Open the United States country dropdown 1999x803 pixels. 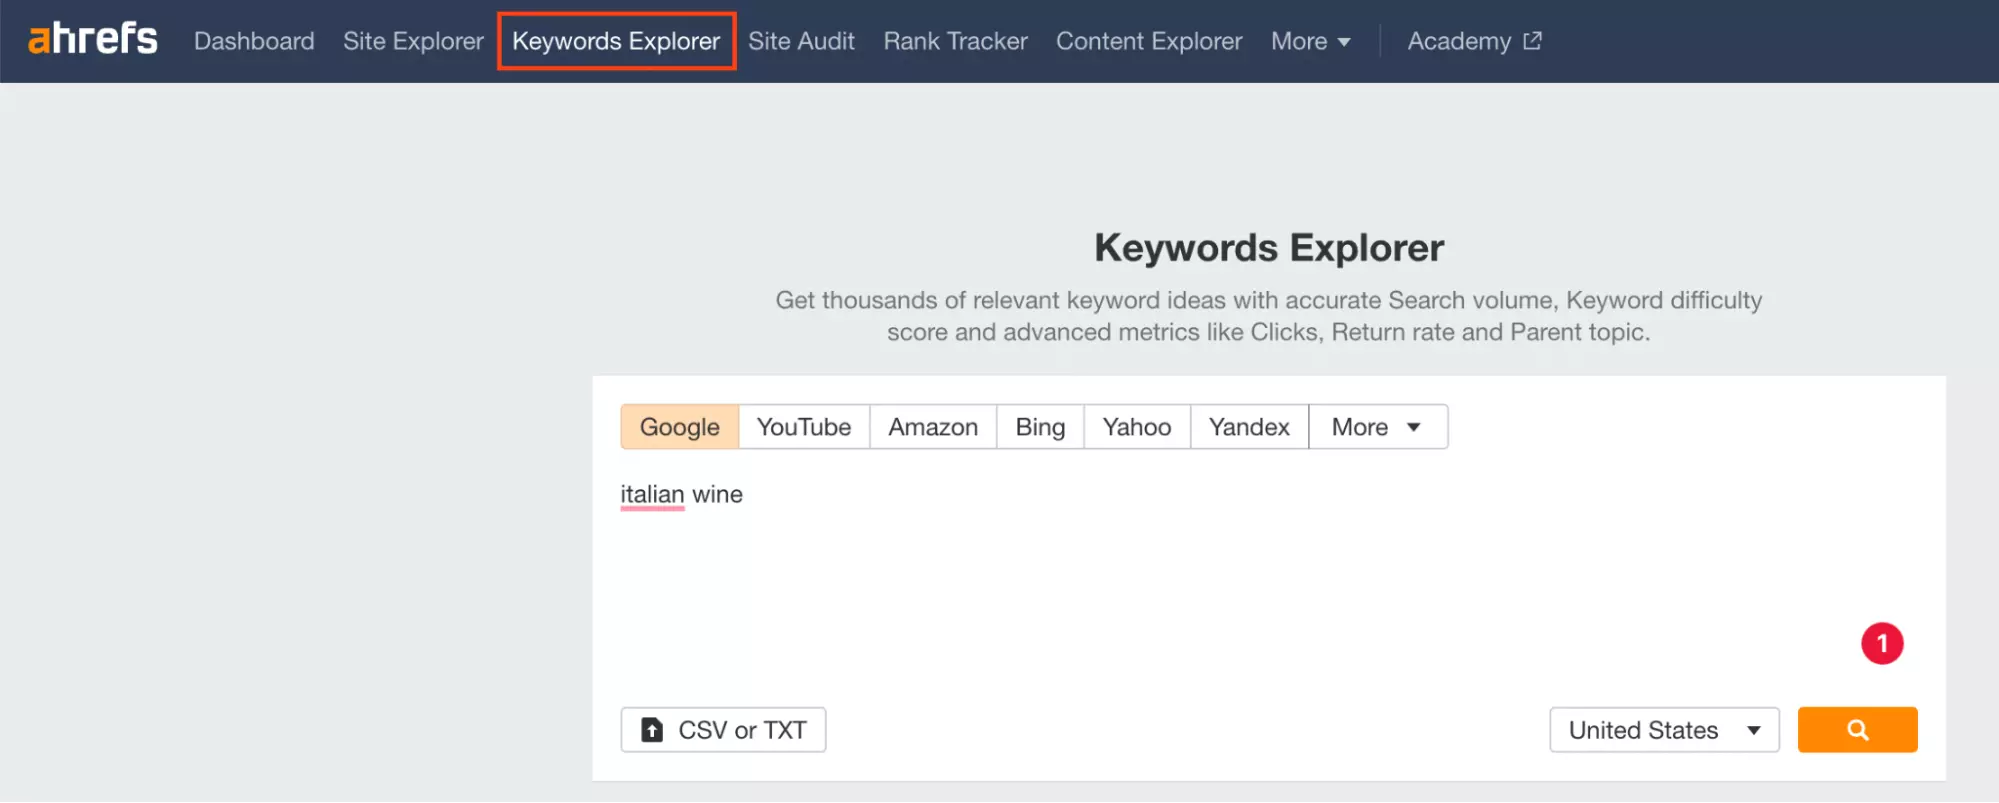[x=1664, y=730]
